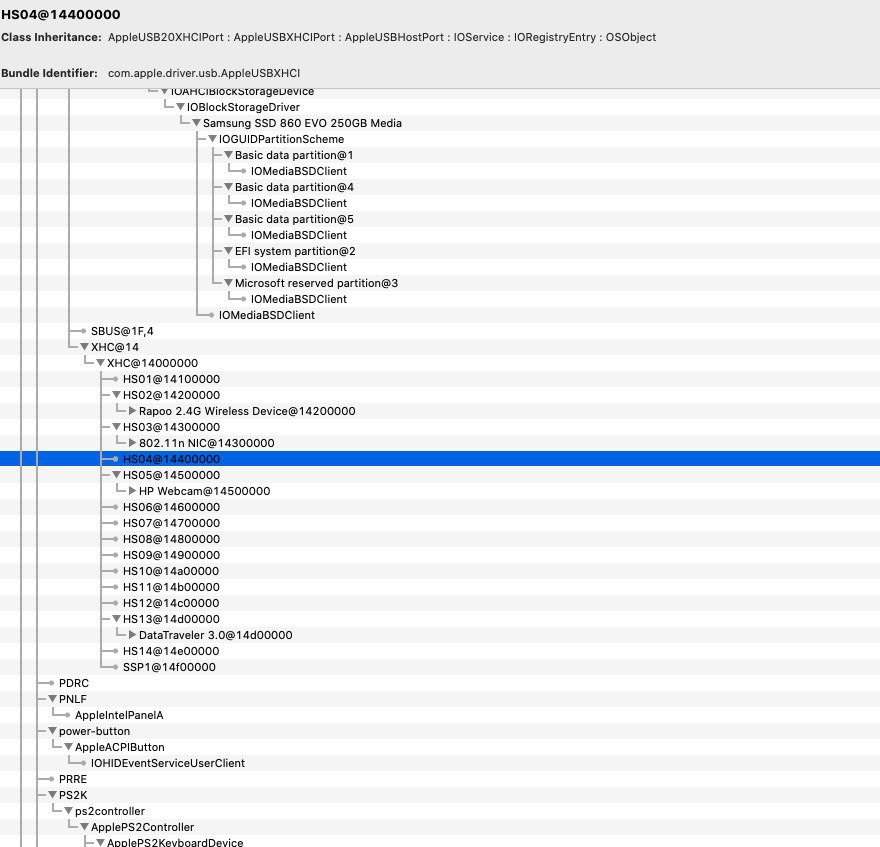
Task: Select the PRRE row
Action: coord(440,779)
